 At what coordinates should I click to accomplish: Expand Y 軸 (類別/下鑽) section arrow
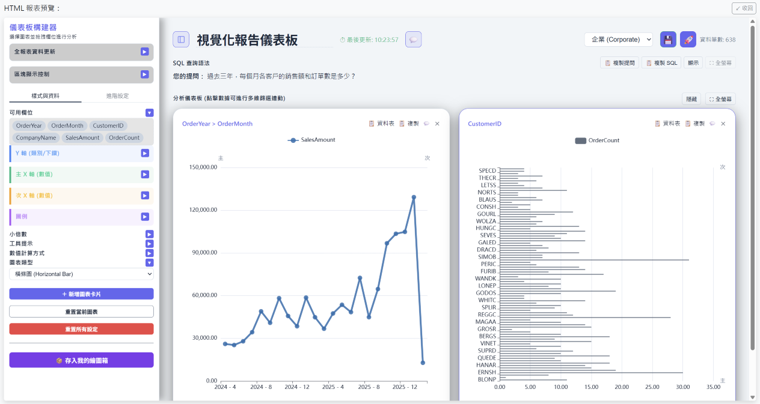click(x=144, y=153)
